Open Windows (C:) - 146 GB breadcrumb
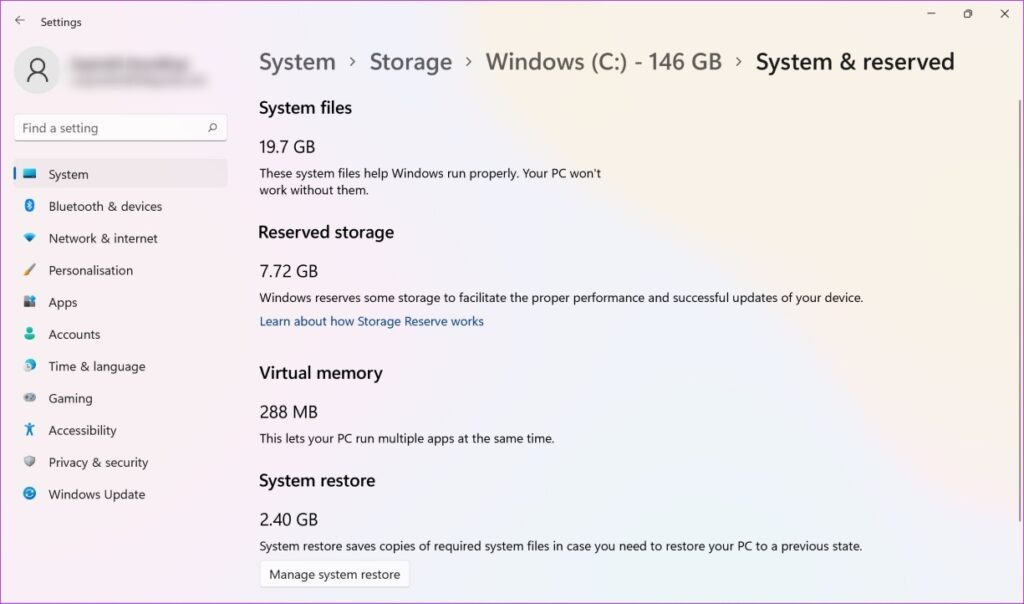Screen dimensions: 1024x604 pyautogui.click(x=603, y=62)
